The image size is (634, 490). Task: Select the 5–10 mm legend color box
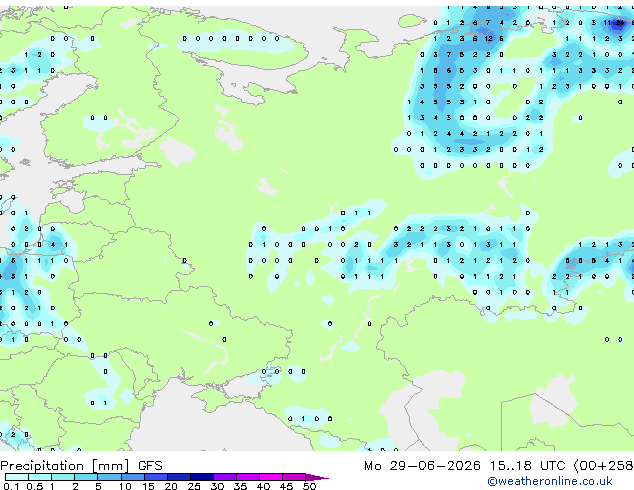109,477
